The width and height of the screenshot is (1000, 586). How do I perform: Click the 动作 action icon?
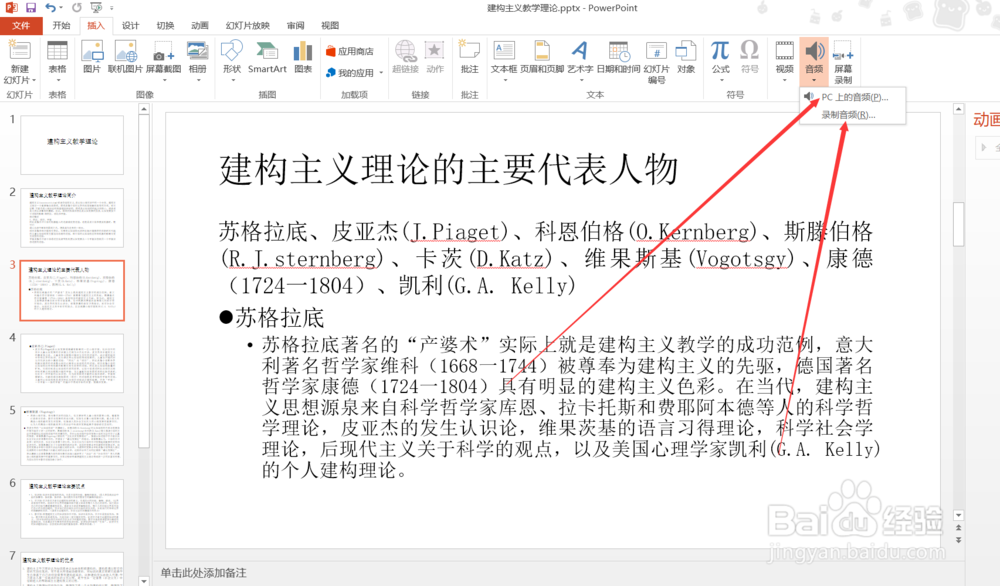point(434,51)
